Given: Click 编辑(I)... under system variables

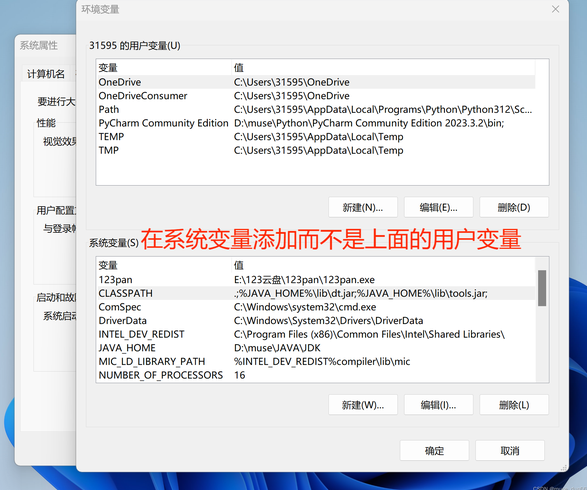Looking at the screenshot, I should (438, 405).
